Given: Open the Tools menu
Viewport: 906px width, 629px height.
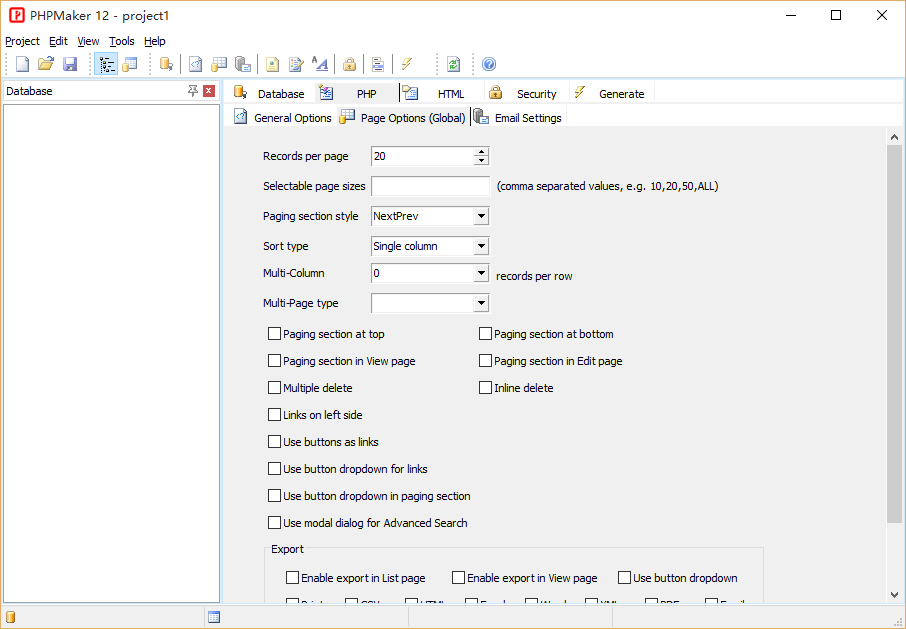Looking at the screenshot, I should [122, 41].
